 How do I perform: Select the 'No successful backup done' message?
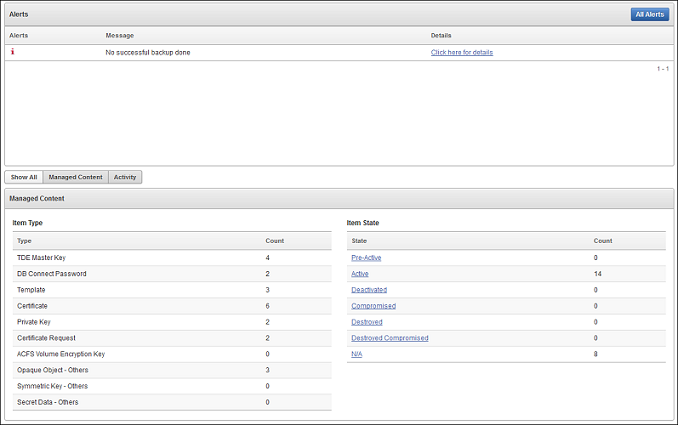[x=148, y=52]
